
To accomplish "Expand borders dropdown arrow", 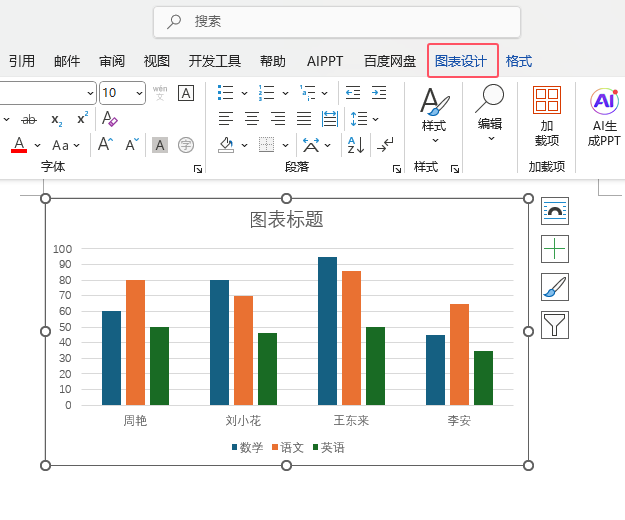I will coord(285,145).
